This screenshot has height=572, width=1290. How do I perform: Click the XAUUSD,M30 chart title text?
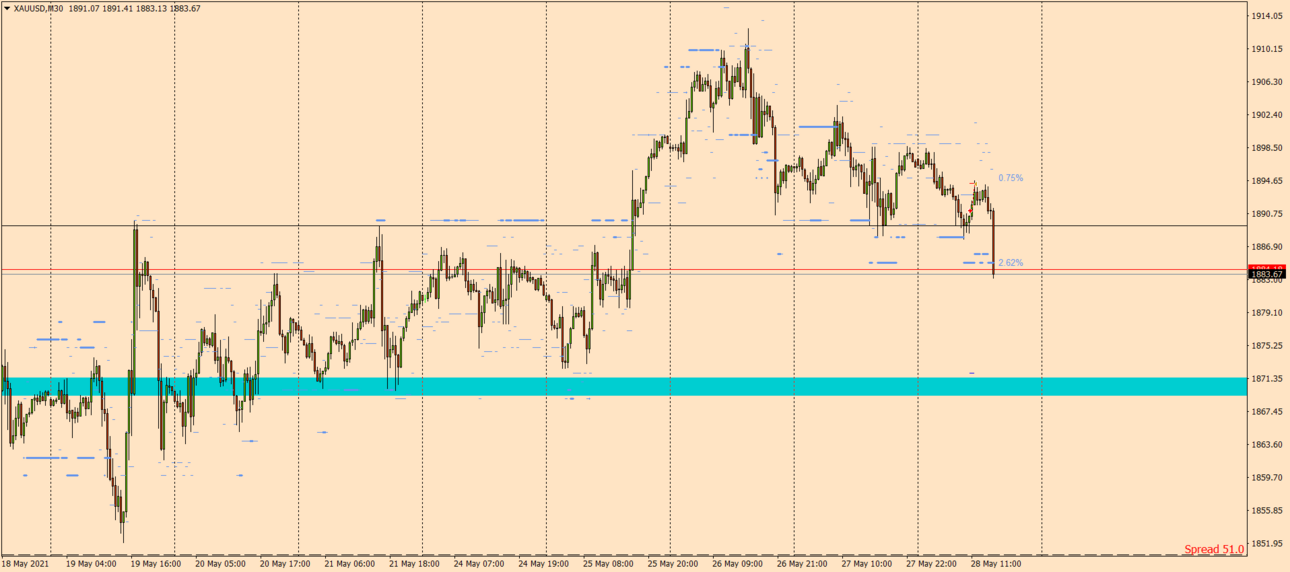click(x=39, y=8)
